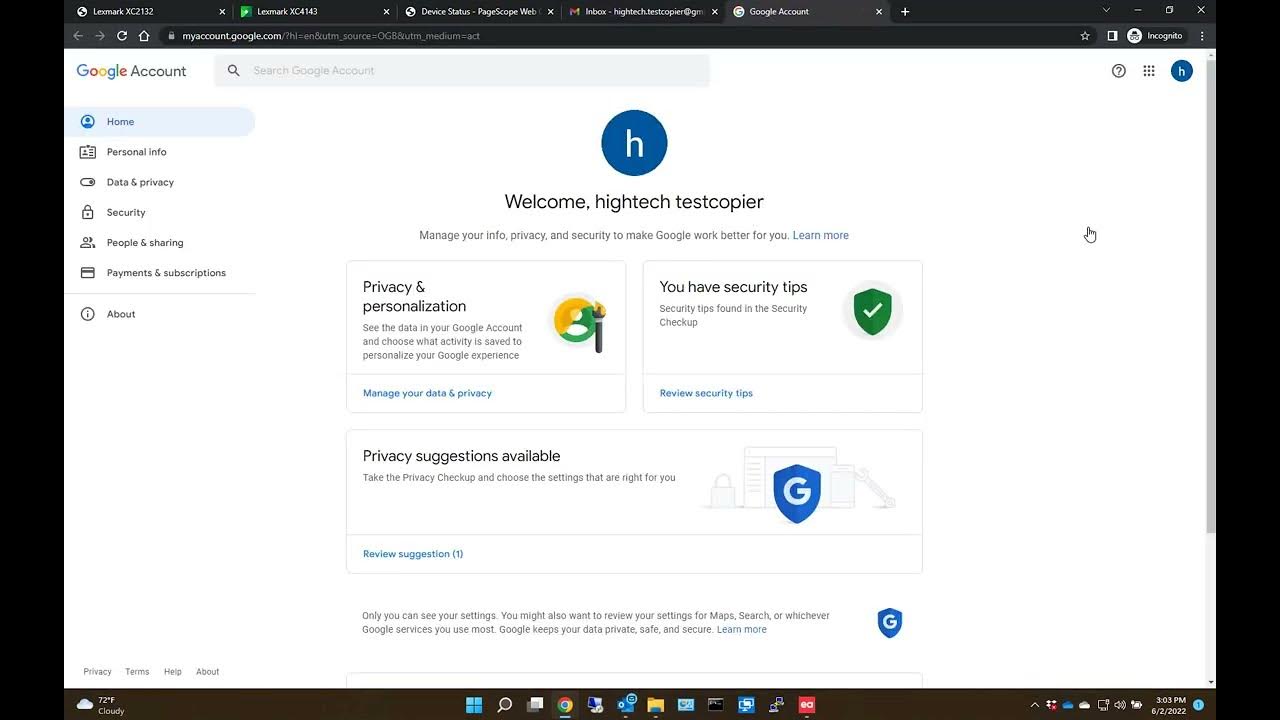Click the page vertical scrollbar
Viewport: 1280px width, 720px height.
coord(1211,297)
